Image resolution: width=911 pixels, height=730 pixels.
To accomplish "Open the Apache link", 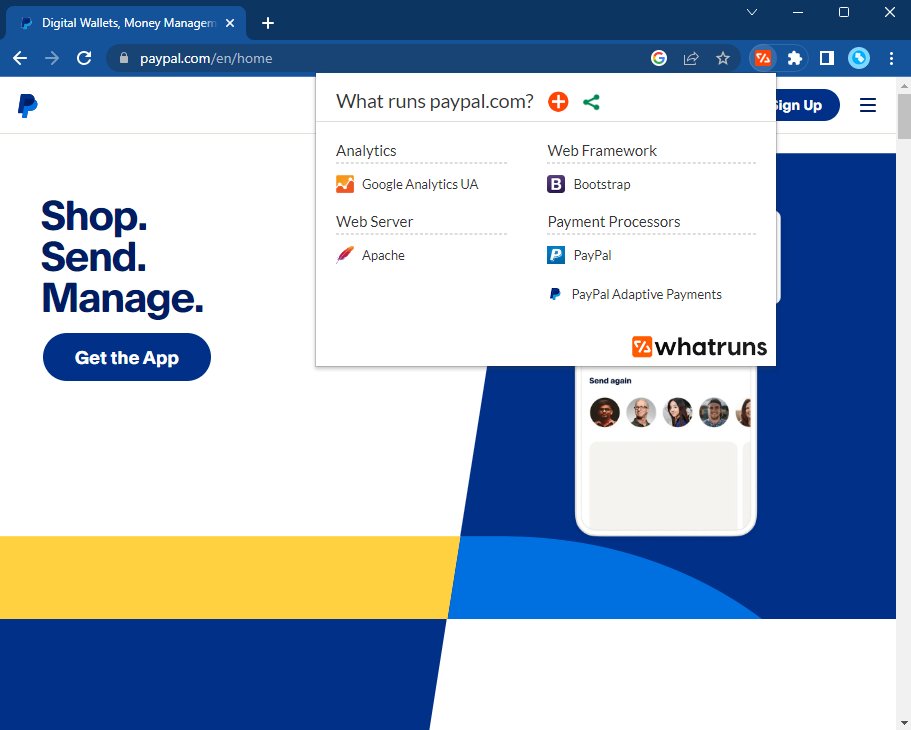I will [383, 255].
